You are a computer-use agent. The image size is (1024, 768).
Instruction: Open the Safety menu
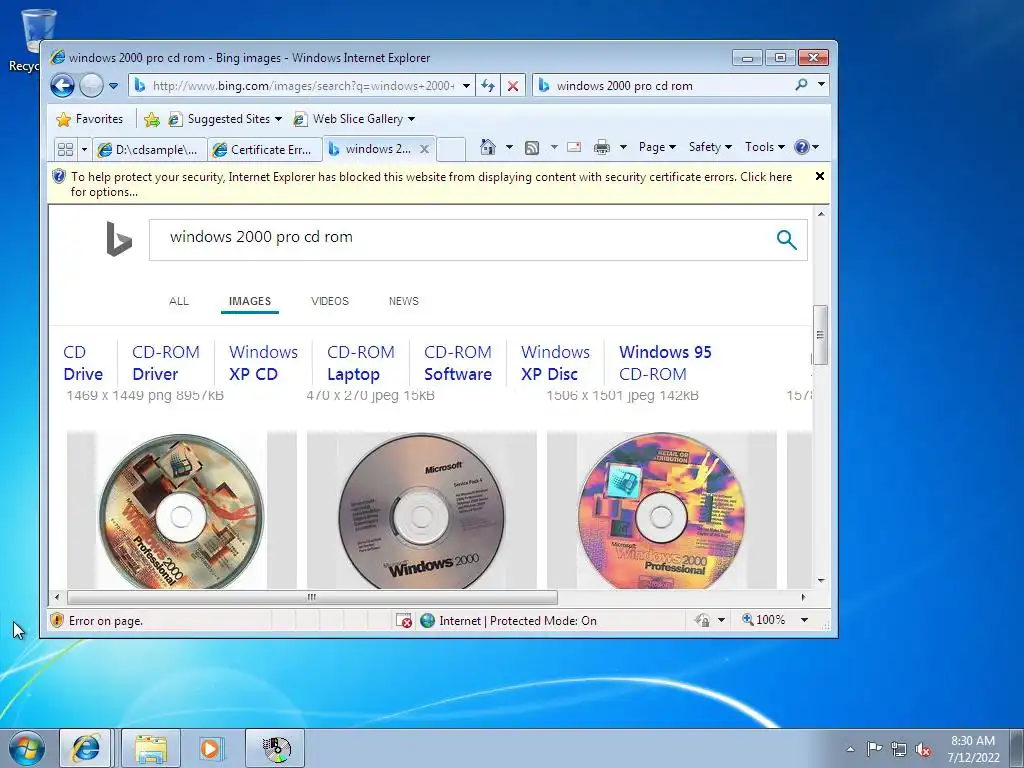[711, 147]
